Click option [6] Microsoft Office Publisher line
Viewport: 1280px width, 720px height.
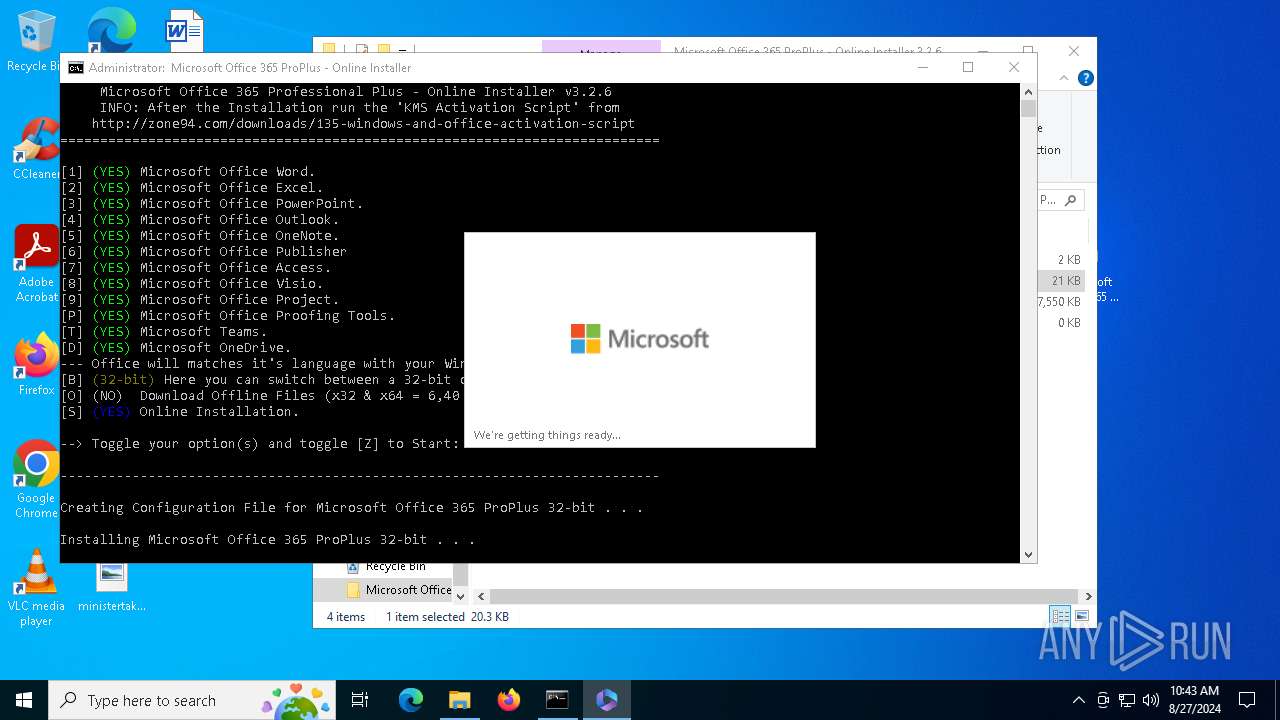pyautogui.click(x=204, y=252)
